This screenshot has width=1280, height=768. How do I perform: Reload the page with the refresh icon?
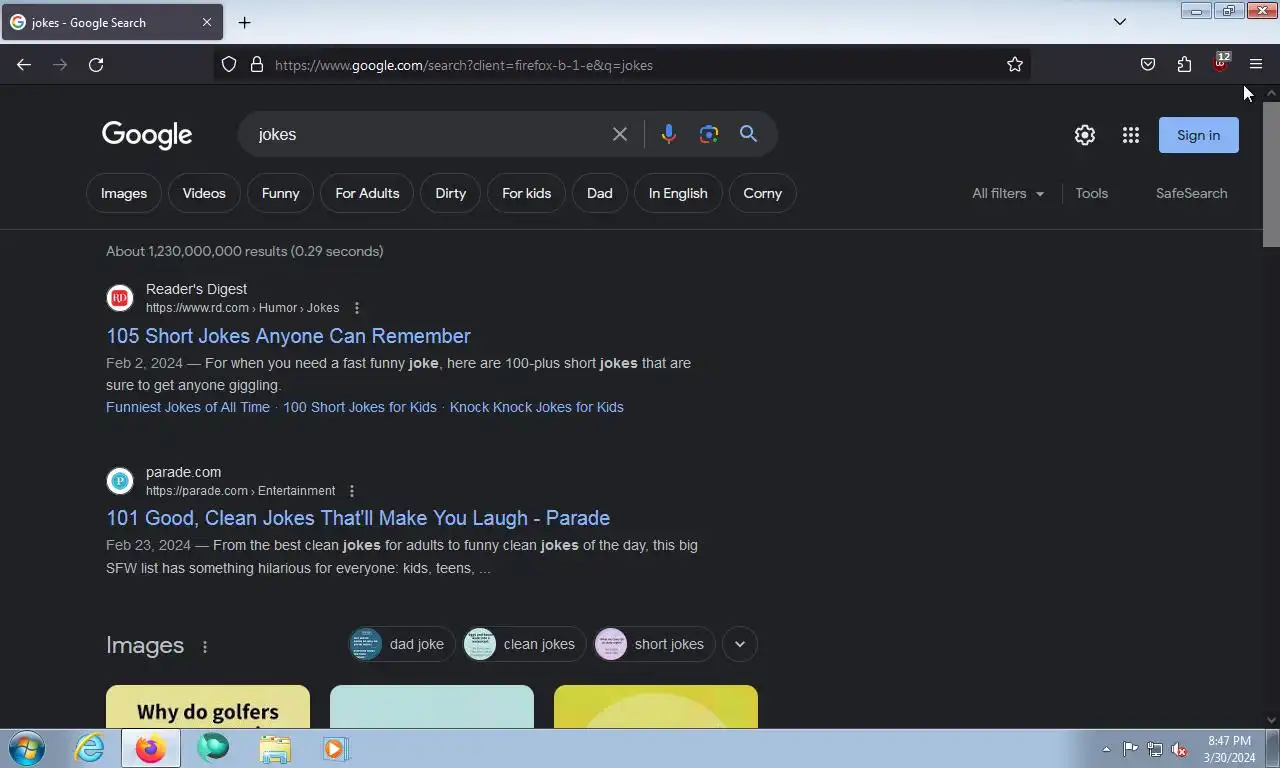point(96,65)
